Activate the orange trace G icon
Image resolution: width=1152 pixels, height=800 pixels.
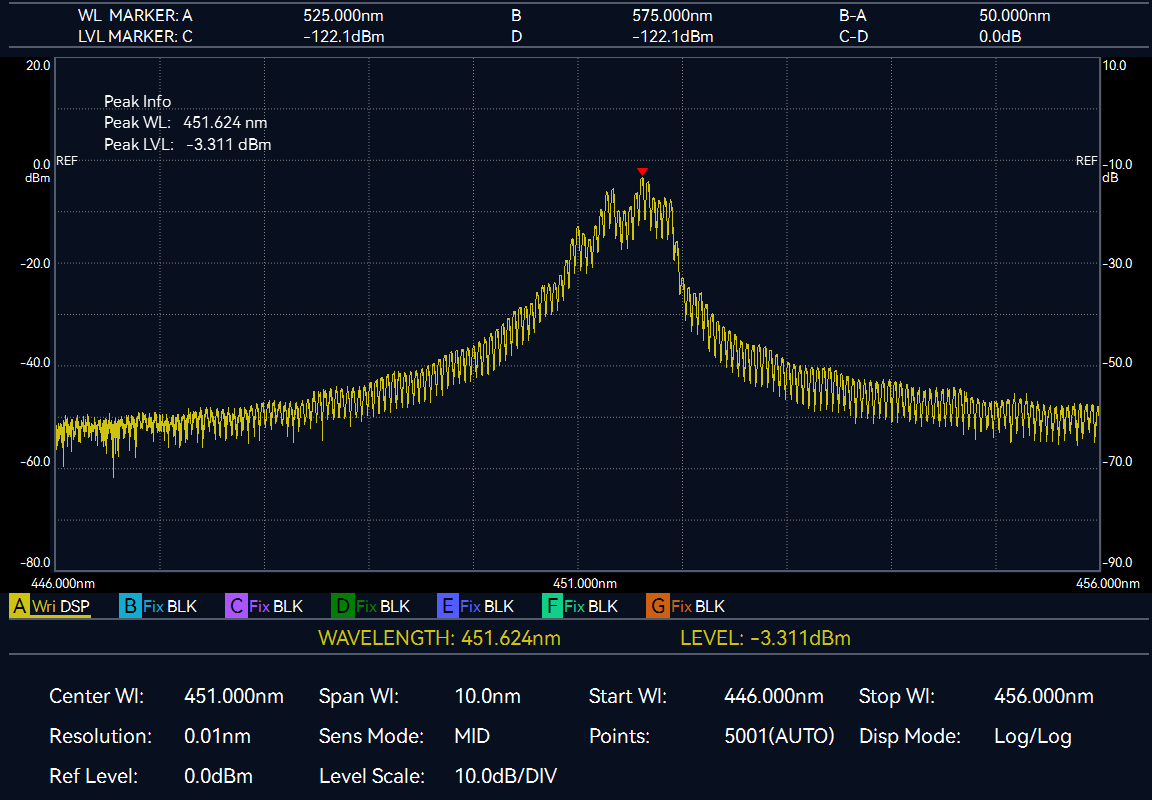point(657,606)
